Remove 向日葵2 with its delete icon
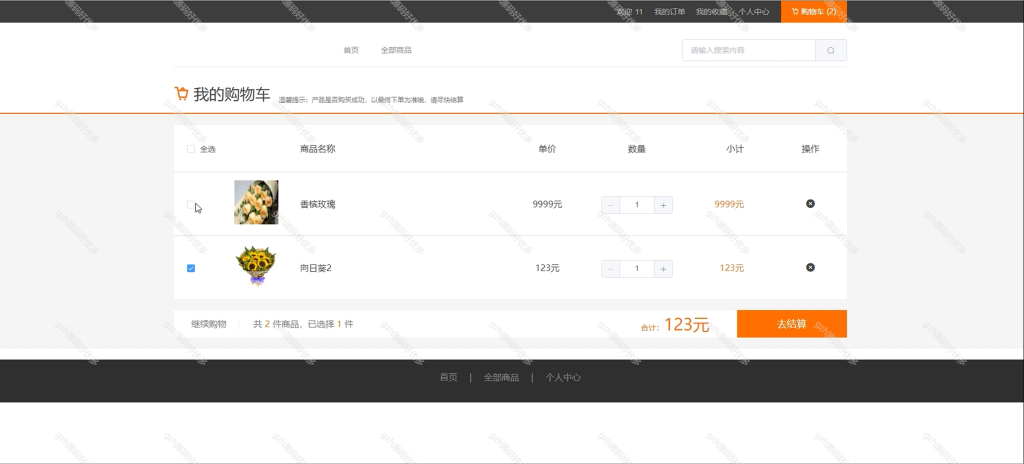The width and height of the screenshot is (1024, 464). click(x=810, y=267)
